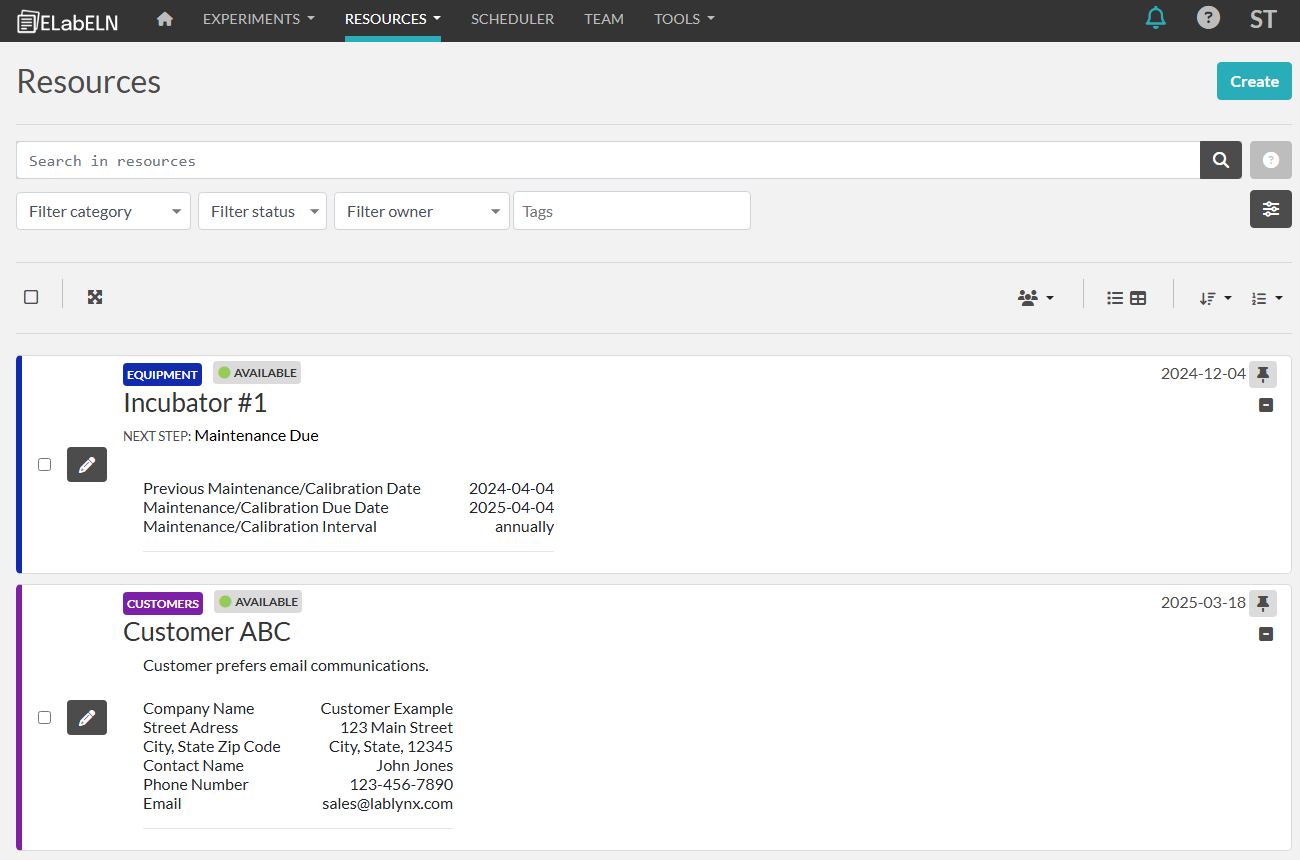
Task: Pin the Customer ABC entry
Action: tap(1263, 603)
